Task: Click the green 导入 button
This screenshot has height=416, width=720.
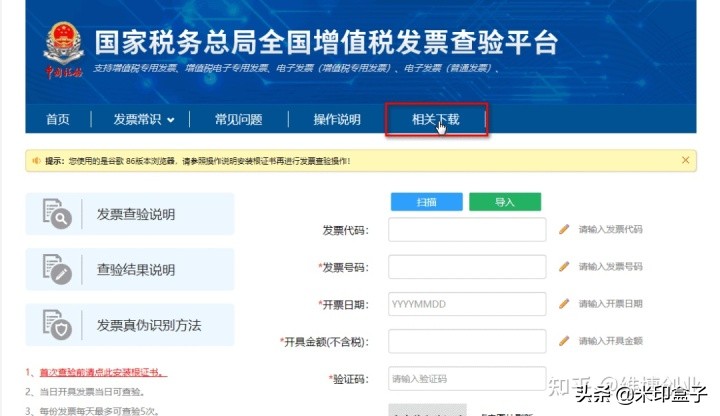Action: (505, 202)
